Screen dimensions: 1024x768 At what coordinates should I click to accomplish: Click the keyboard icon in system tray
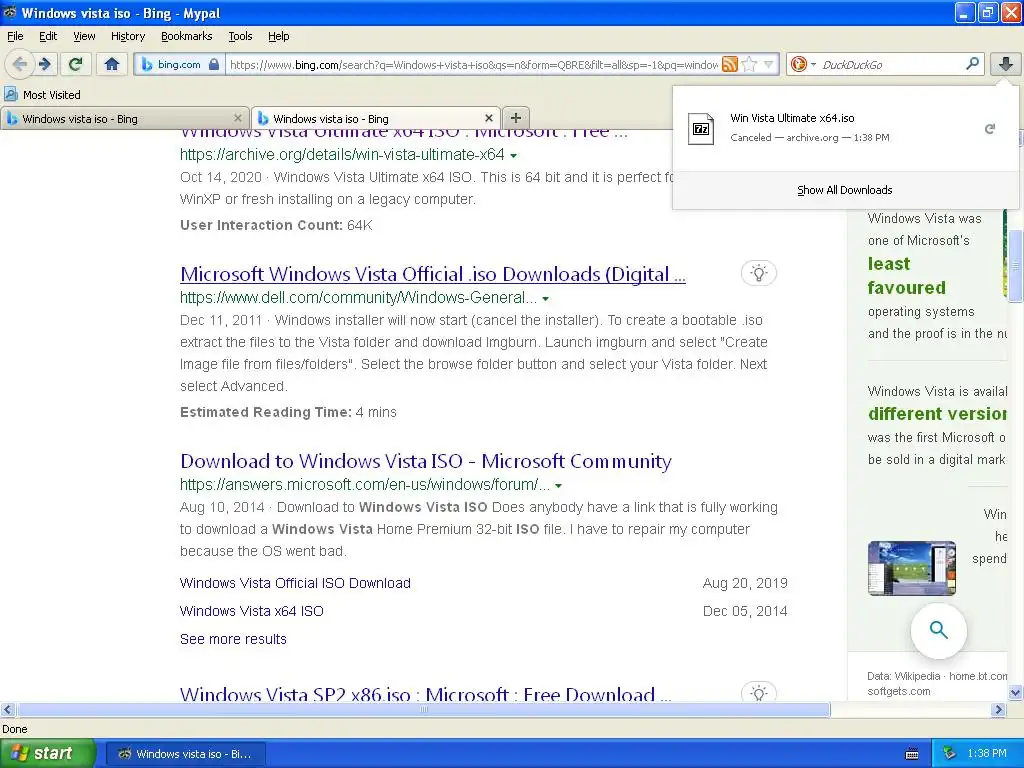(912, 754)
